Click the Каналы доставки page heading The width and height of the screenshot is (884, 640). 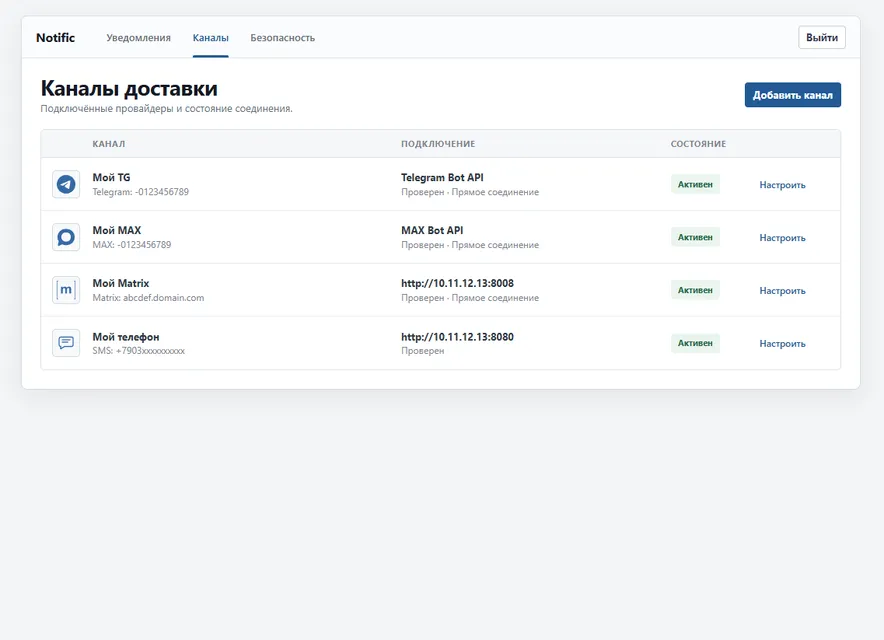129,89
